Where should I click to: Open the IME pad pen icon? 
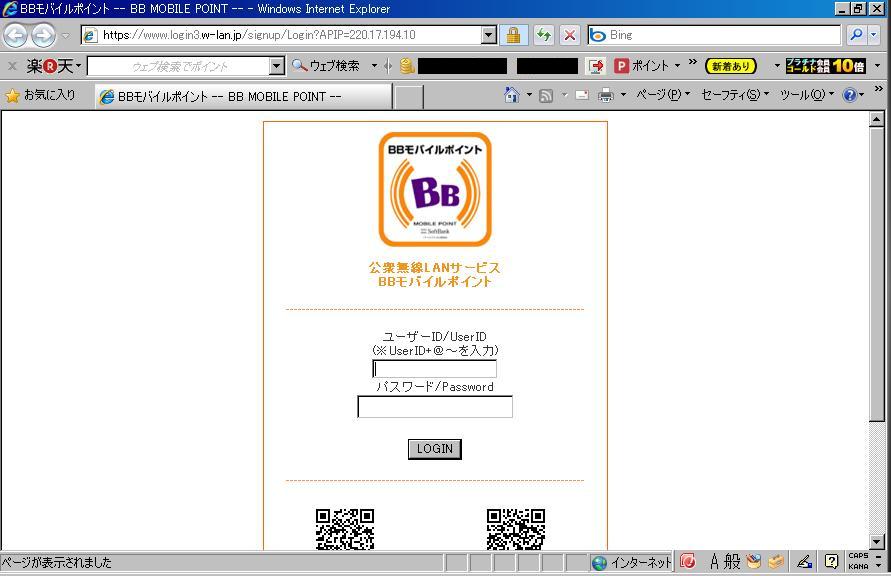click(x=804, y=562)
